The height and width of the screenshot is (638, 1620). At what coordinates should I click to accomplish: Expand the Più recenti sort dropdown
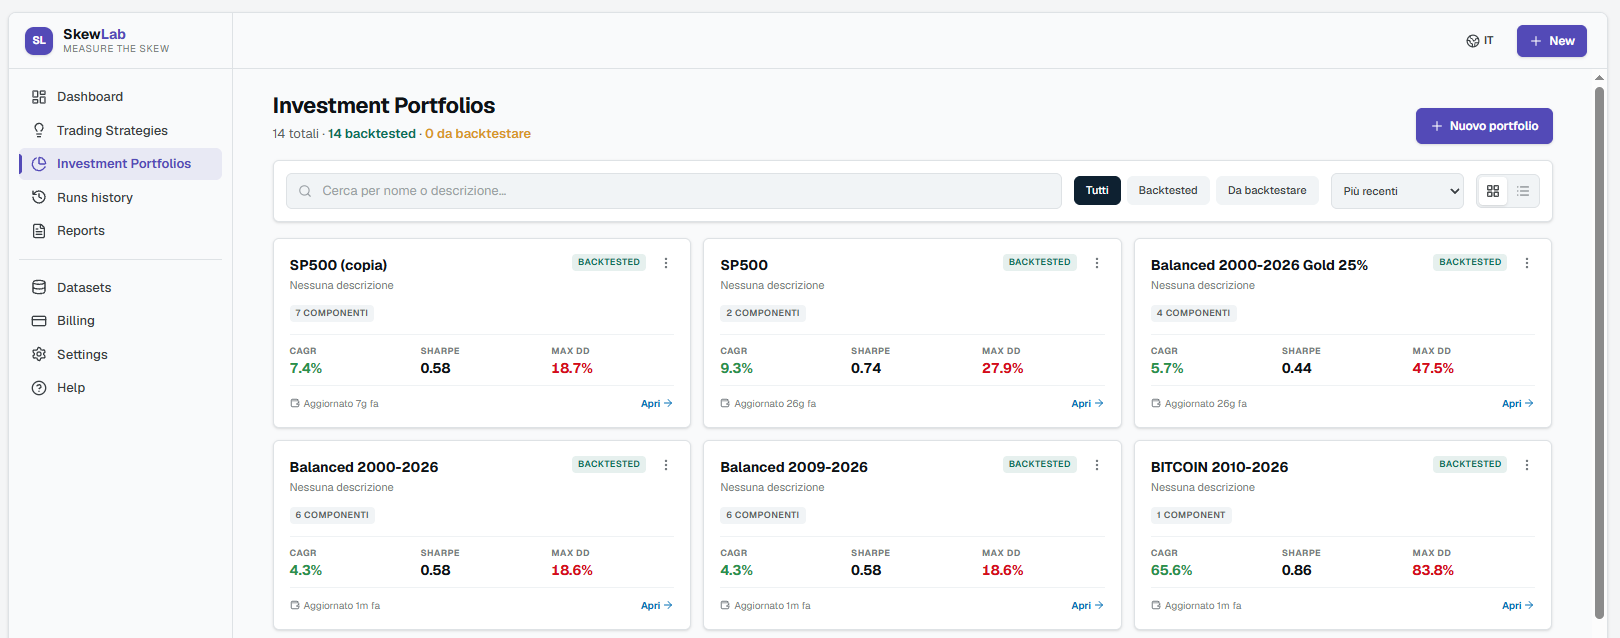[x=1397, y=191]
